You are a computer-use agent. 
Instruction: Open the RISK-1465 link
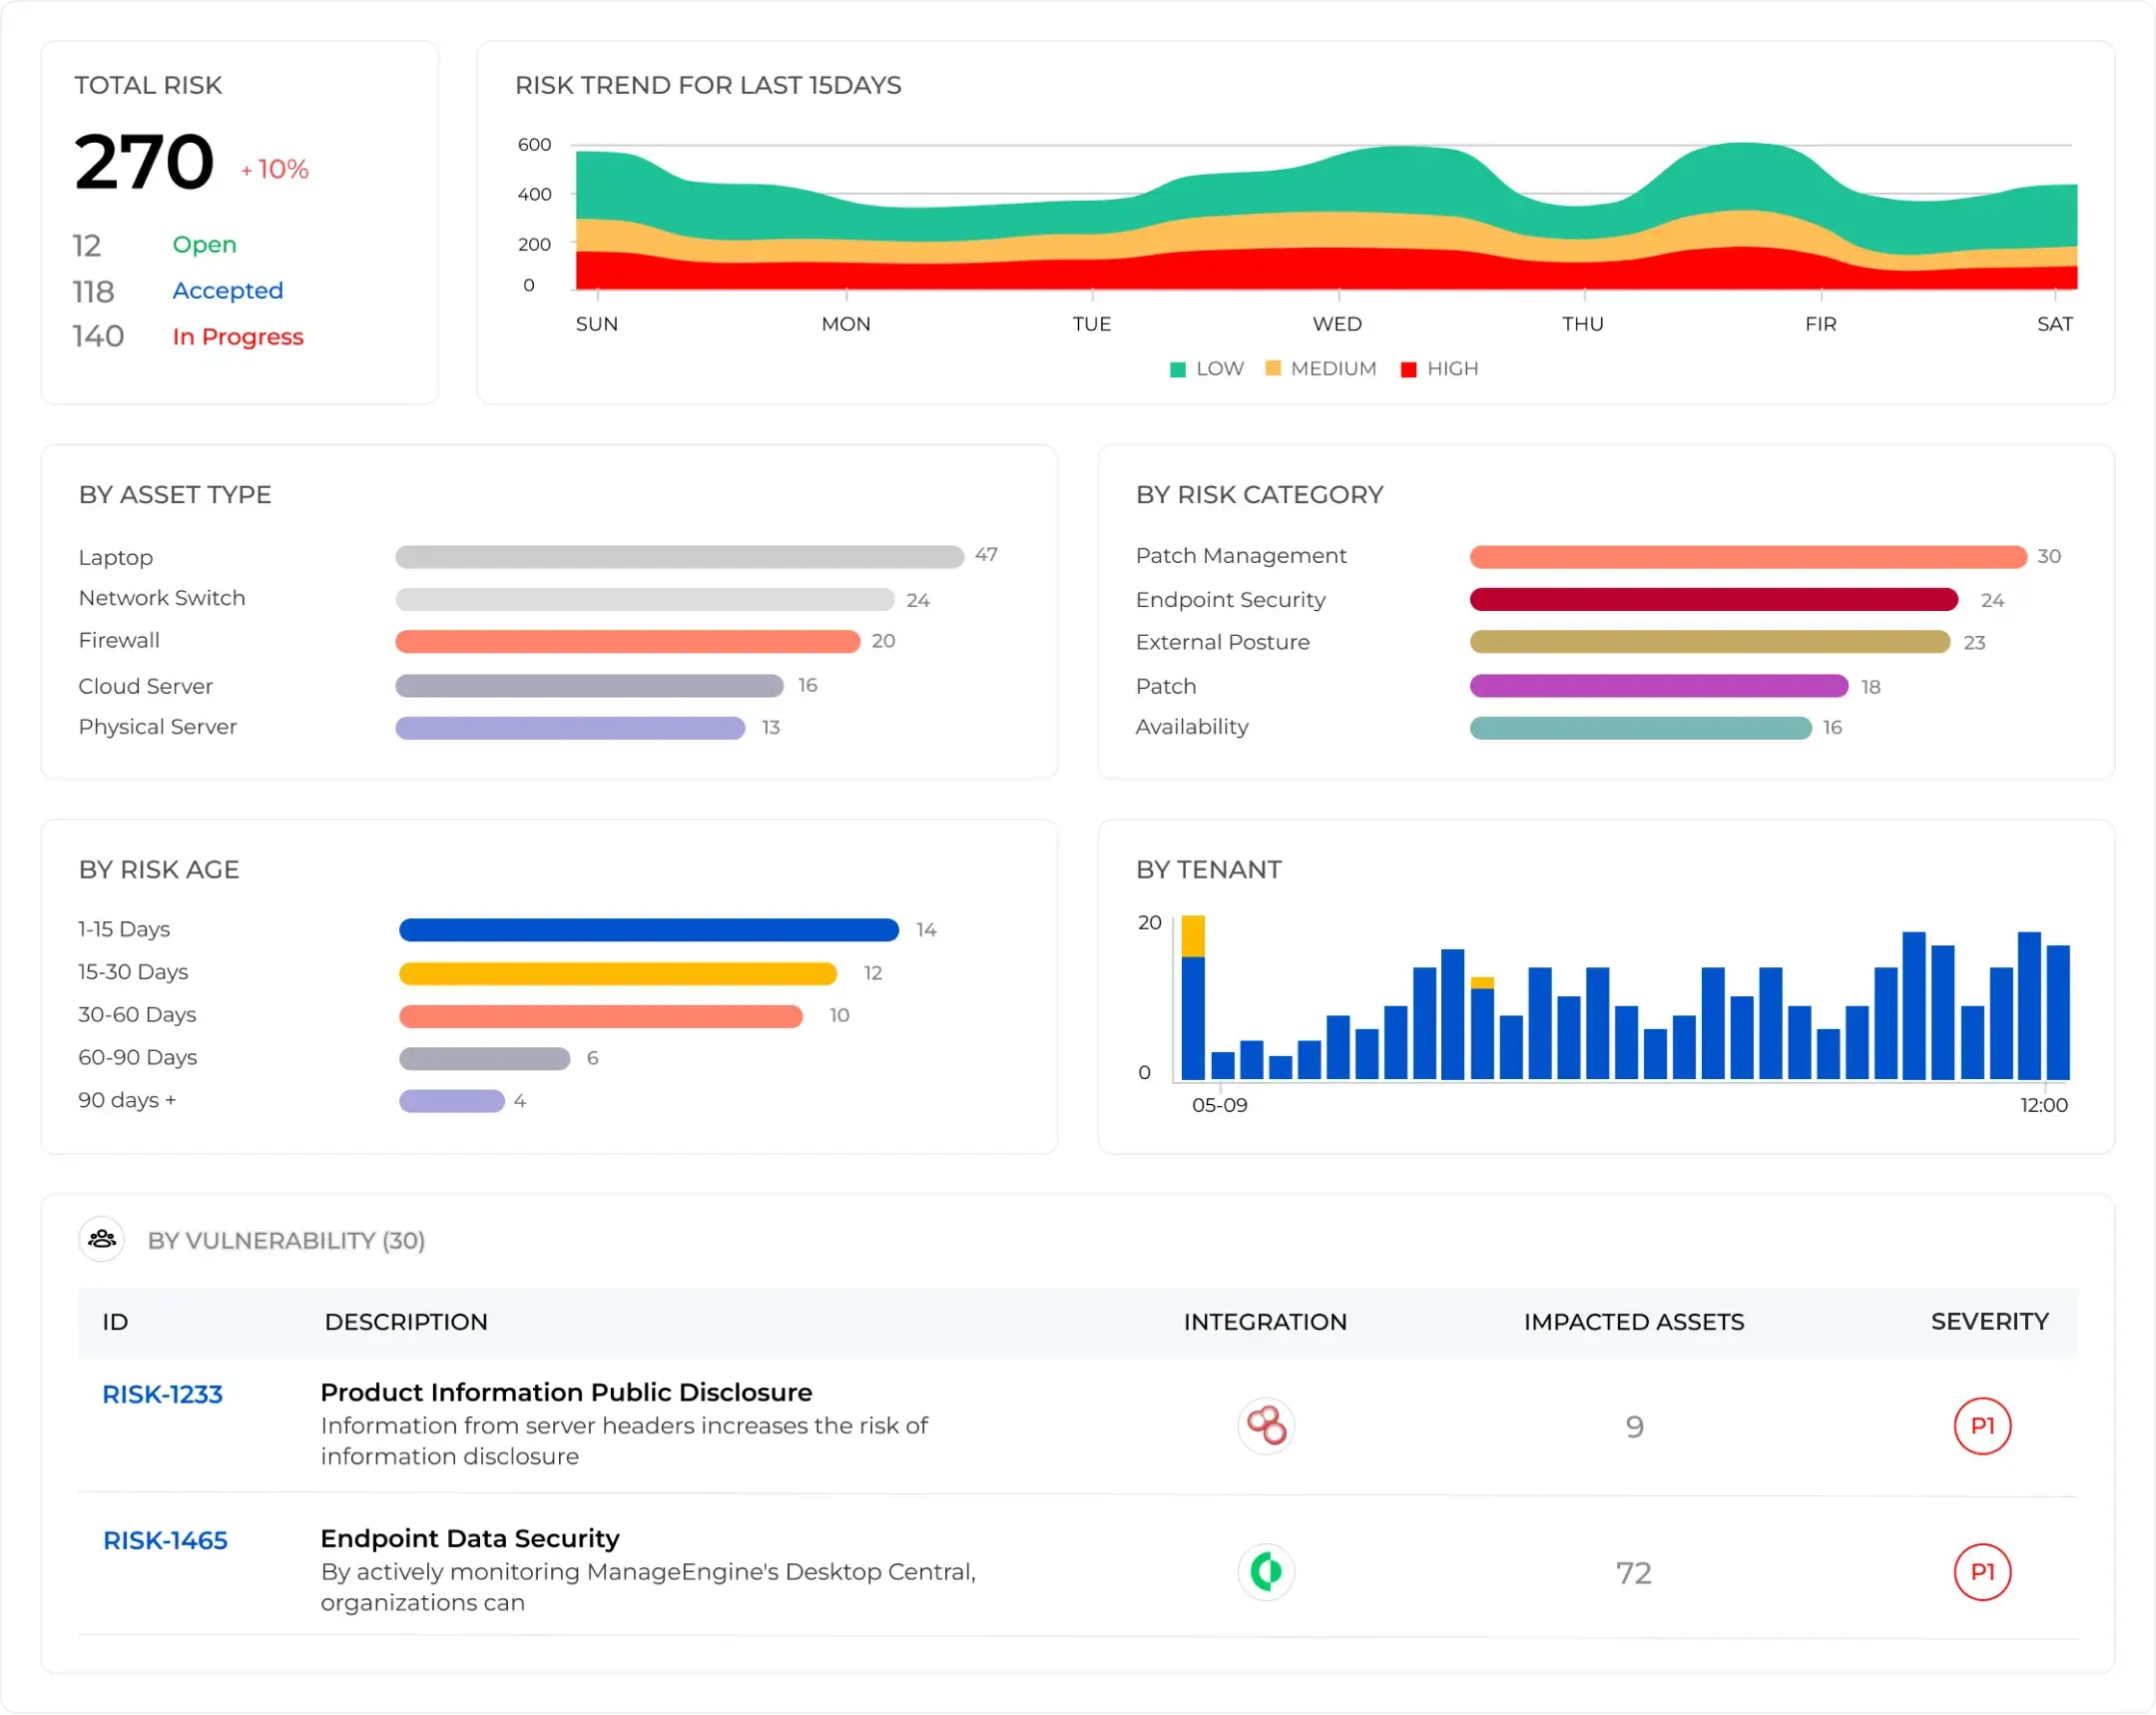(165, 1540)
